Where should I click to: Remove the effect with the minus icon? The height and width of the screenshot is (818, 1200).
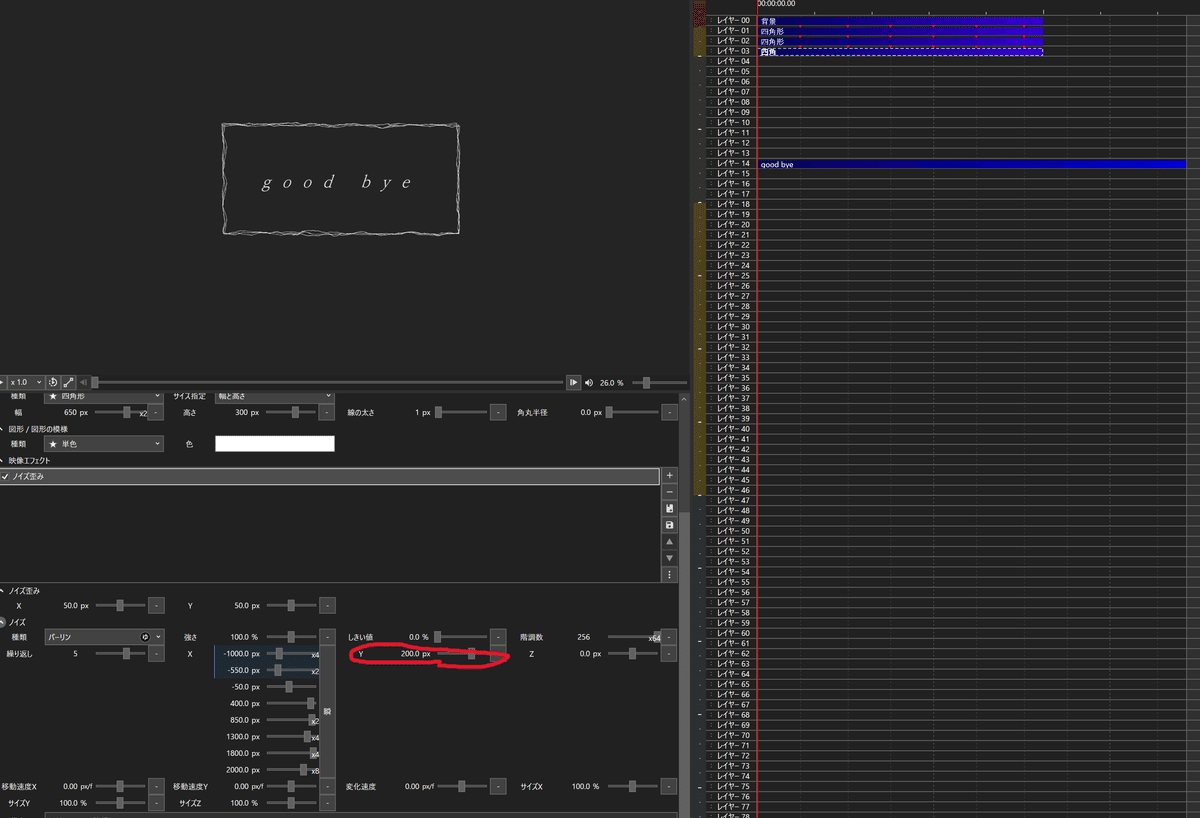coord(669,492)
